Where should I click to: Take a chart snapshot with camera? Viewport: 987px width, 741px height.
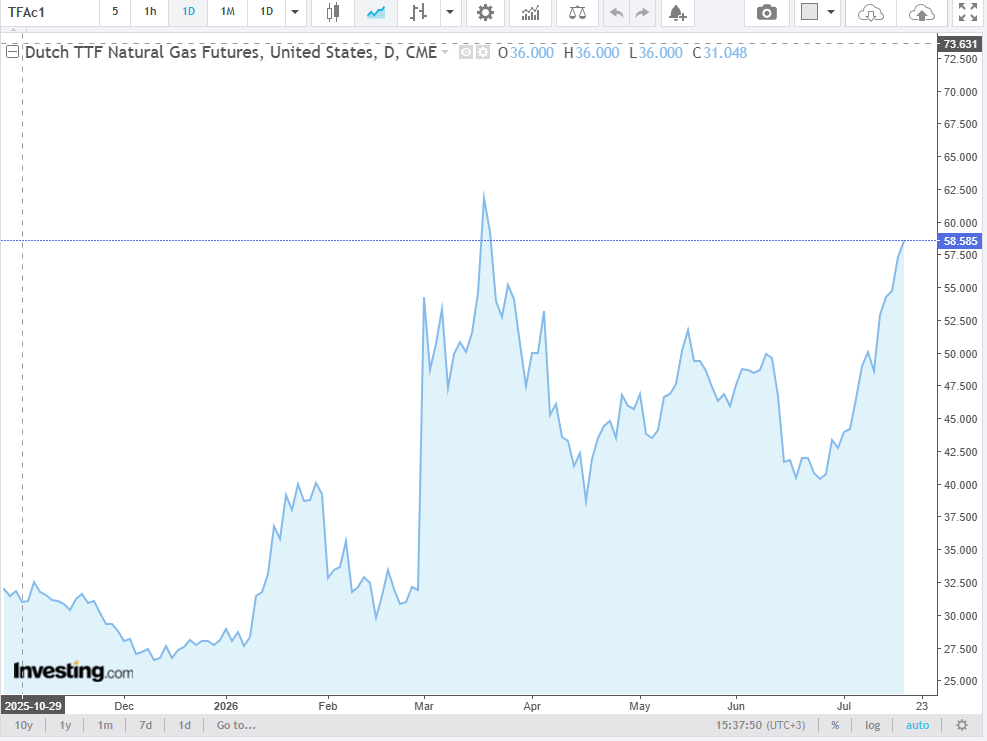pyautogui.click(x=766, y=13)
